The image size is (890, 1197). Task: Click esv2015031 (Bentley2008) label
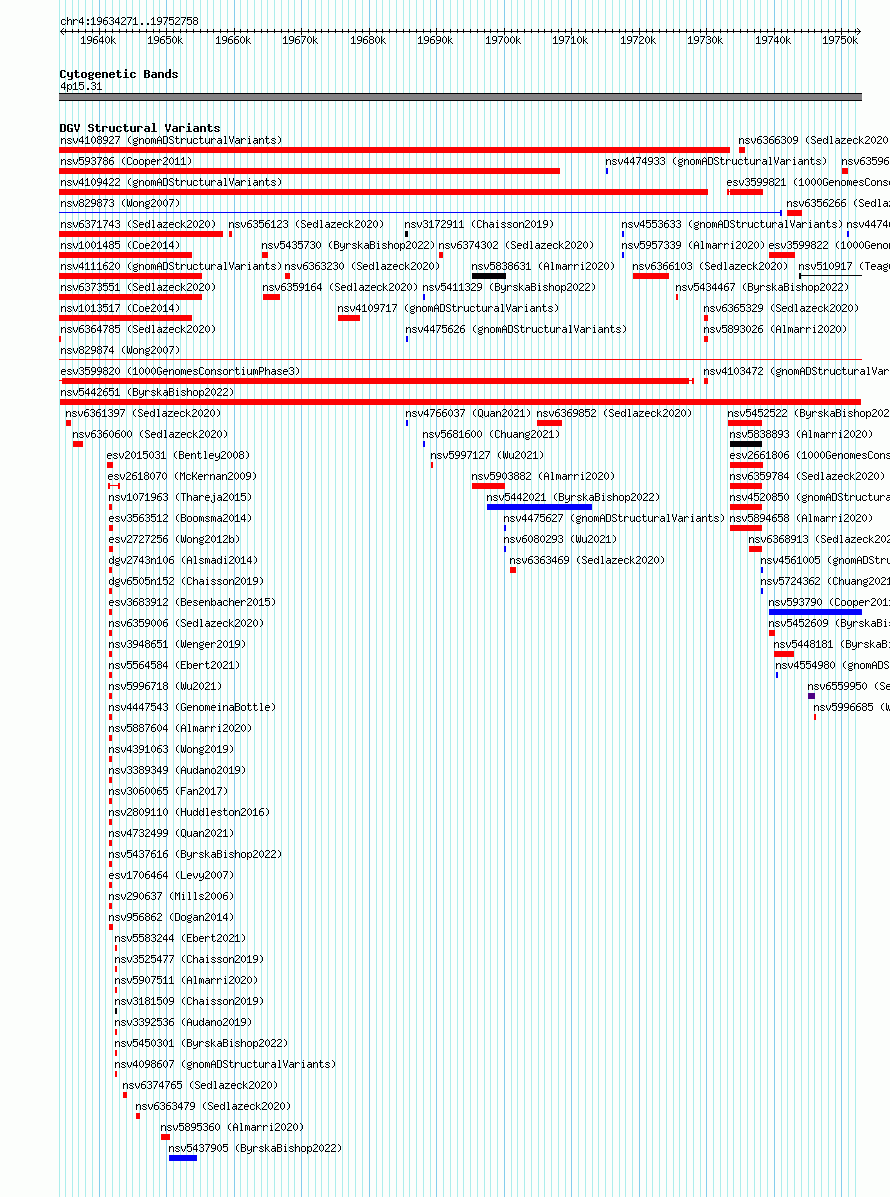pyautogui.click(x=178, y=456)
